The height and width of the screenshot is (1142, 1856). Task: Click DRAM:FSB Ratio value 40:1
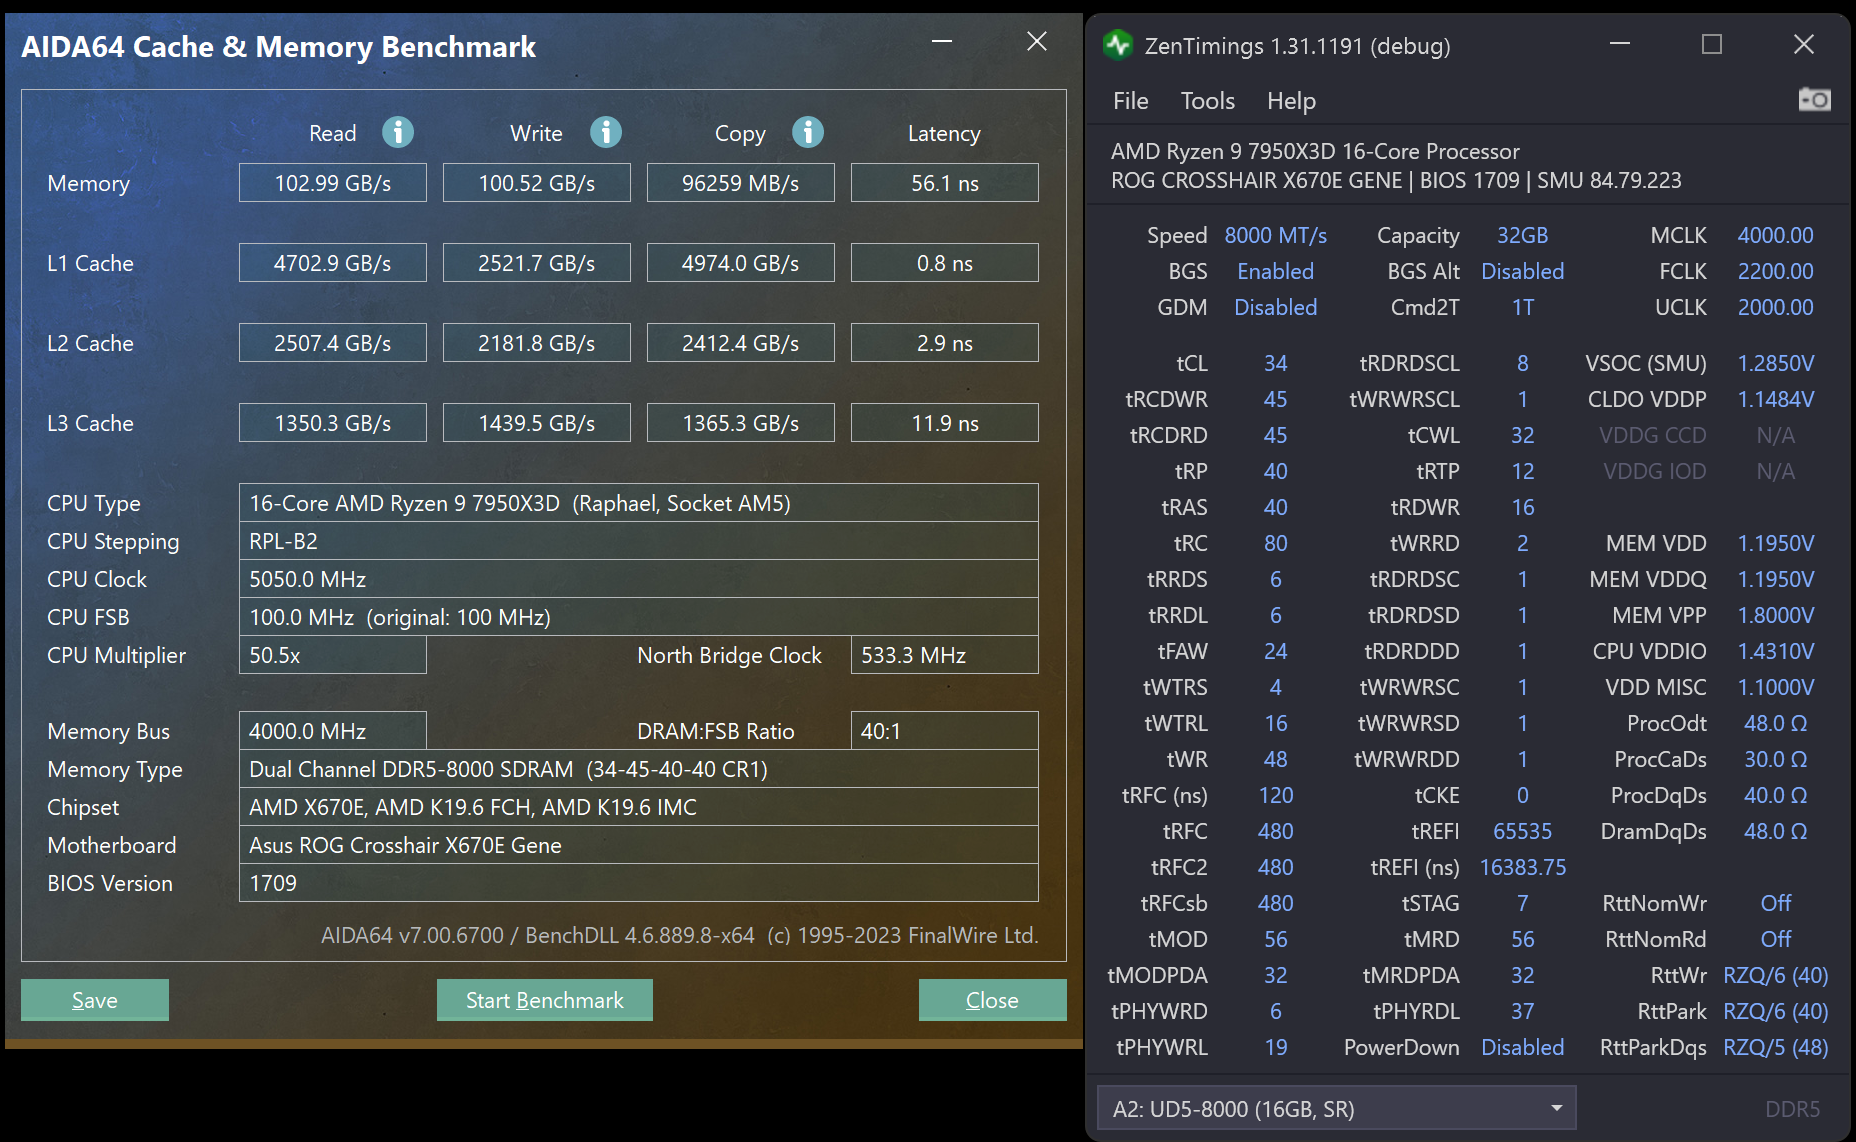point(945,731)
